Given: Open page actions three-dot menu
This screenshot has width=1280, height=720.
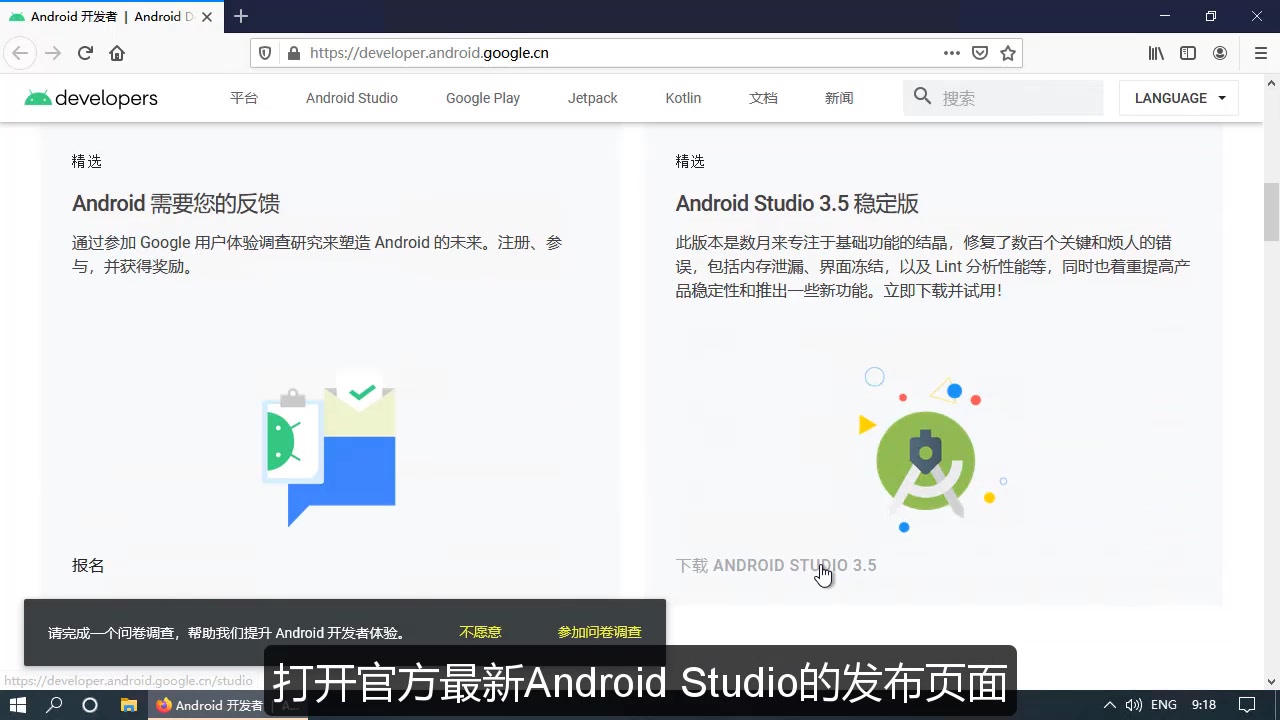Looking at the screenshot, I should [952, 53].
